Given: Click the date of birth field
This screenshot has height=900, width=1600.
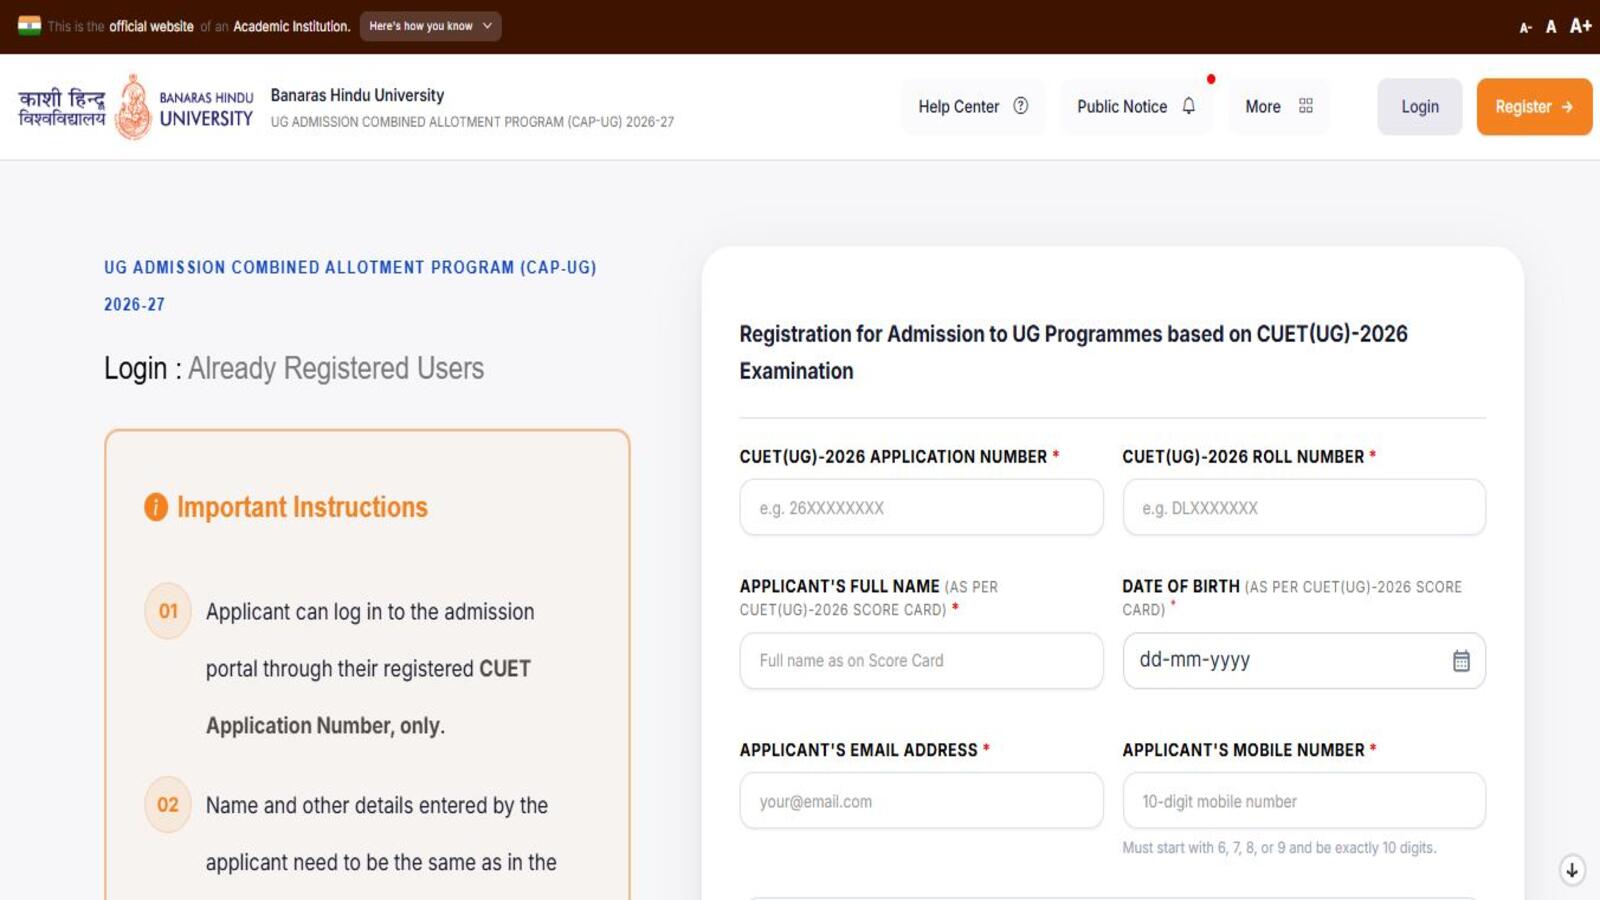Looking at the screenshot, I should click(x=1304, y=660).
